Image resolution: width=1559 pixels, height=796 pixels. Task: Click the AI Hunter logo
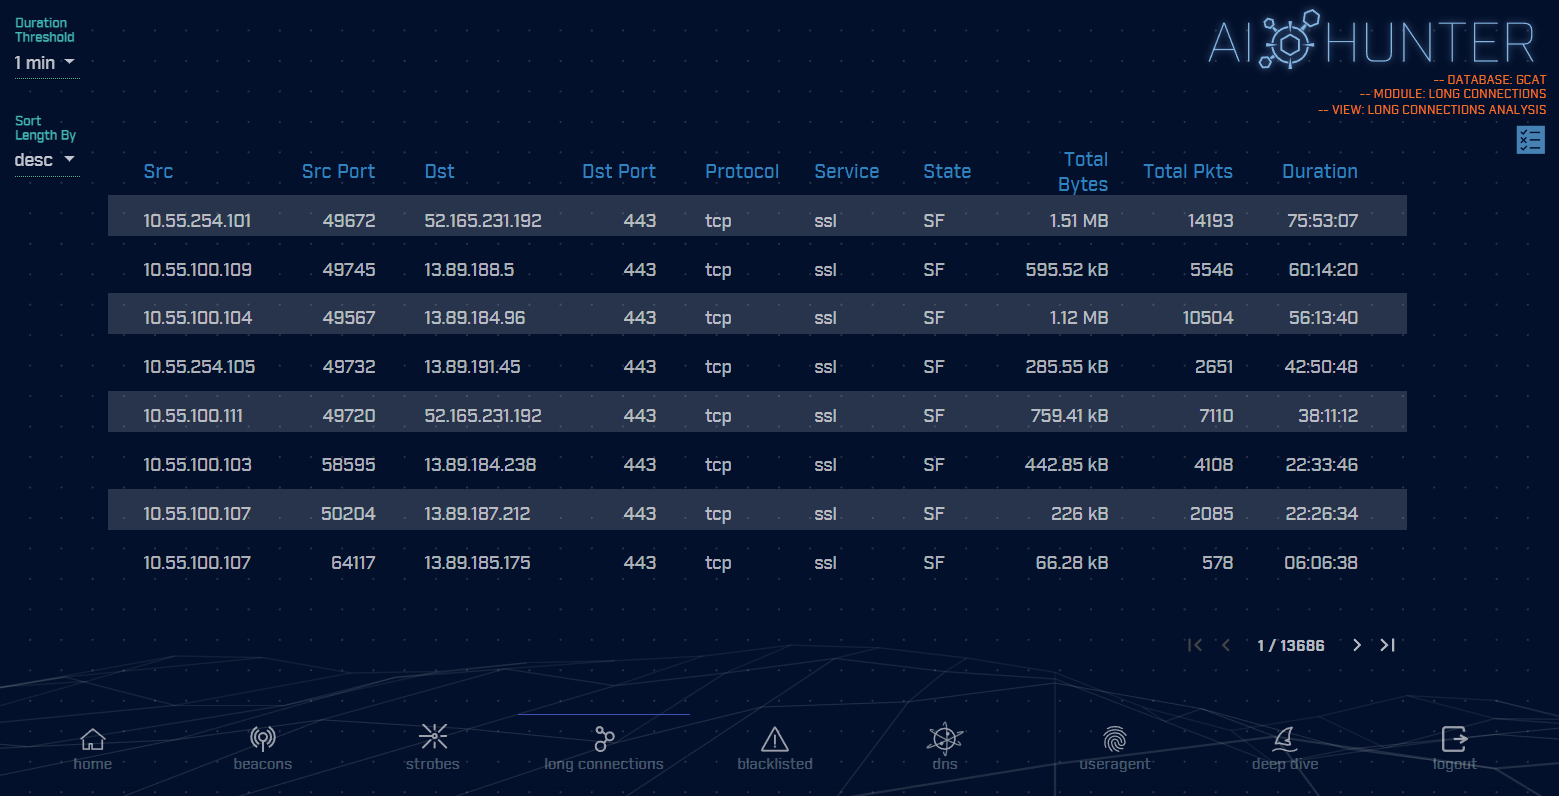point(1370,43)
